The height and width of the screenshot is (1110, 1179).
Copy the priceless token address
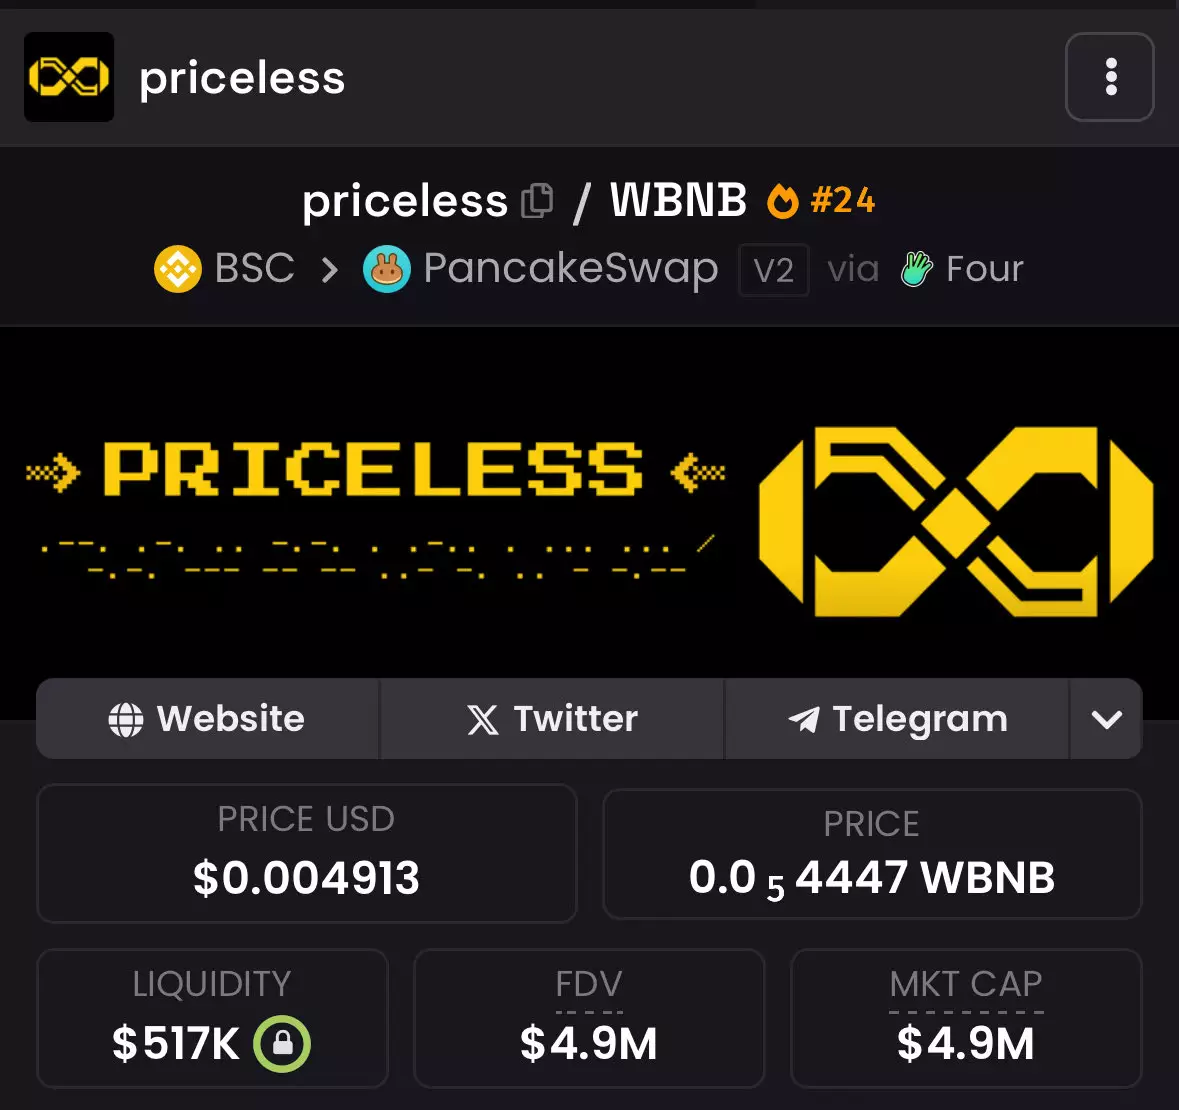tap(538, 201)
